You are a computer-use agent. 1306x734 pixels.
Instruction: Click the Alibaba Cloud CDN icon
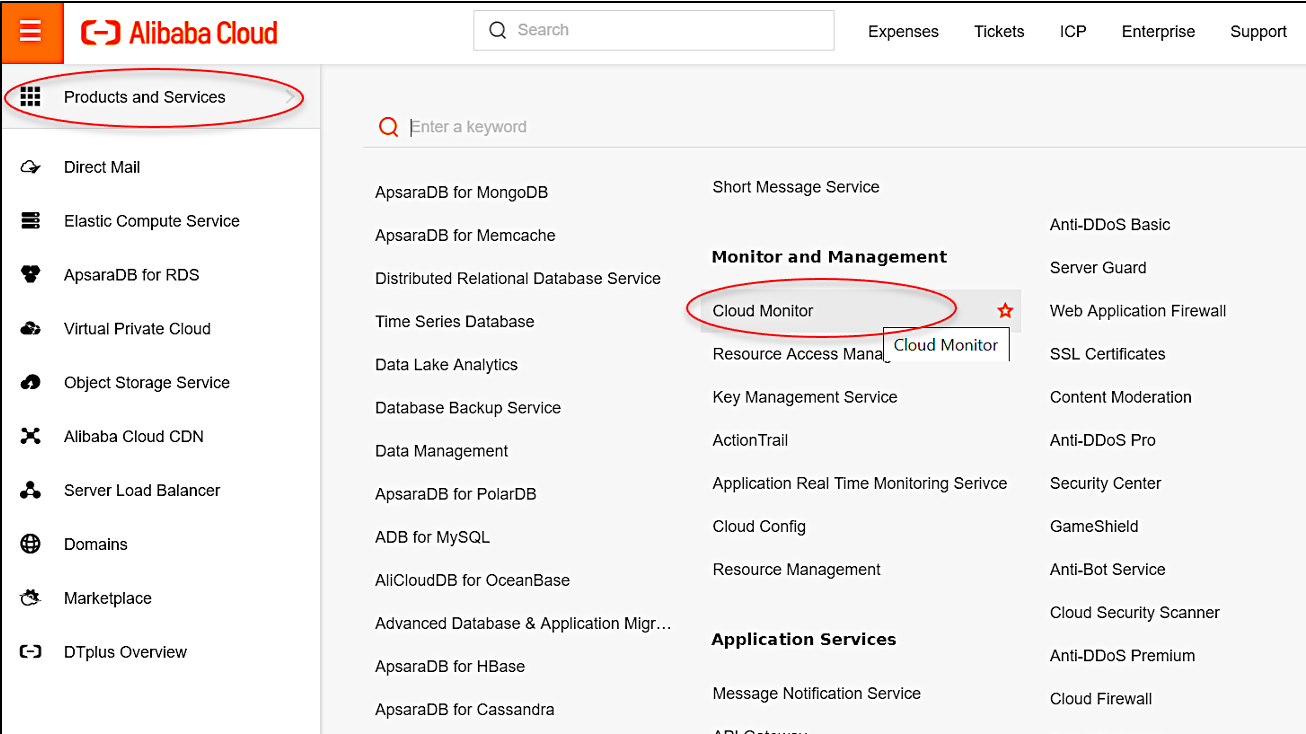click(31, 436)
